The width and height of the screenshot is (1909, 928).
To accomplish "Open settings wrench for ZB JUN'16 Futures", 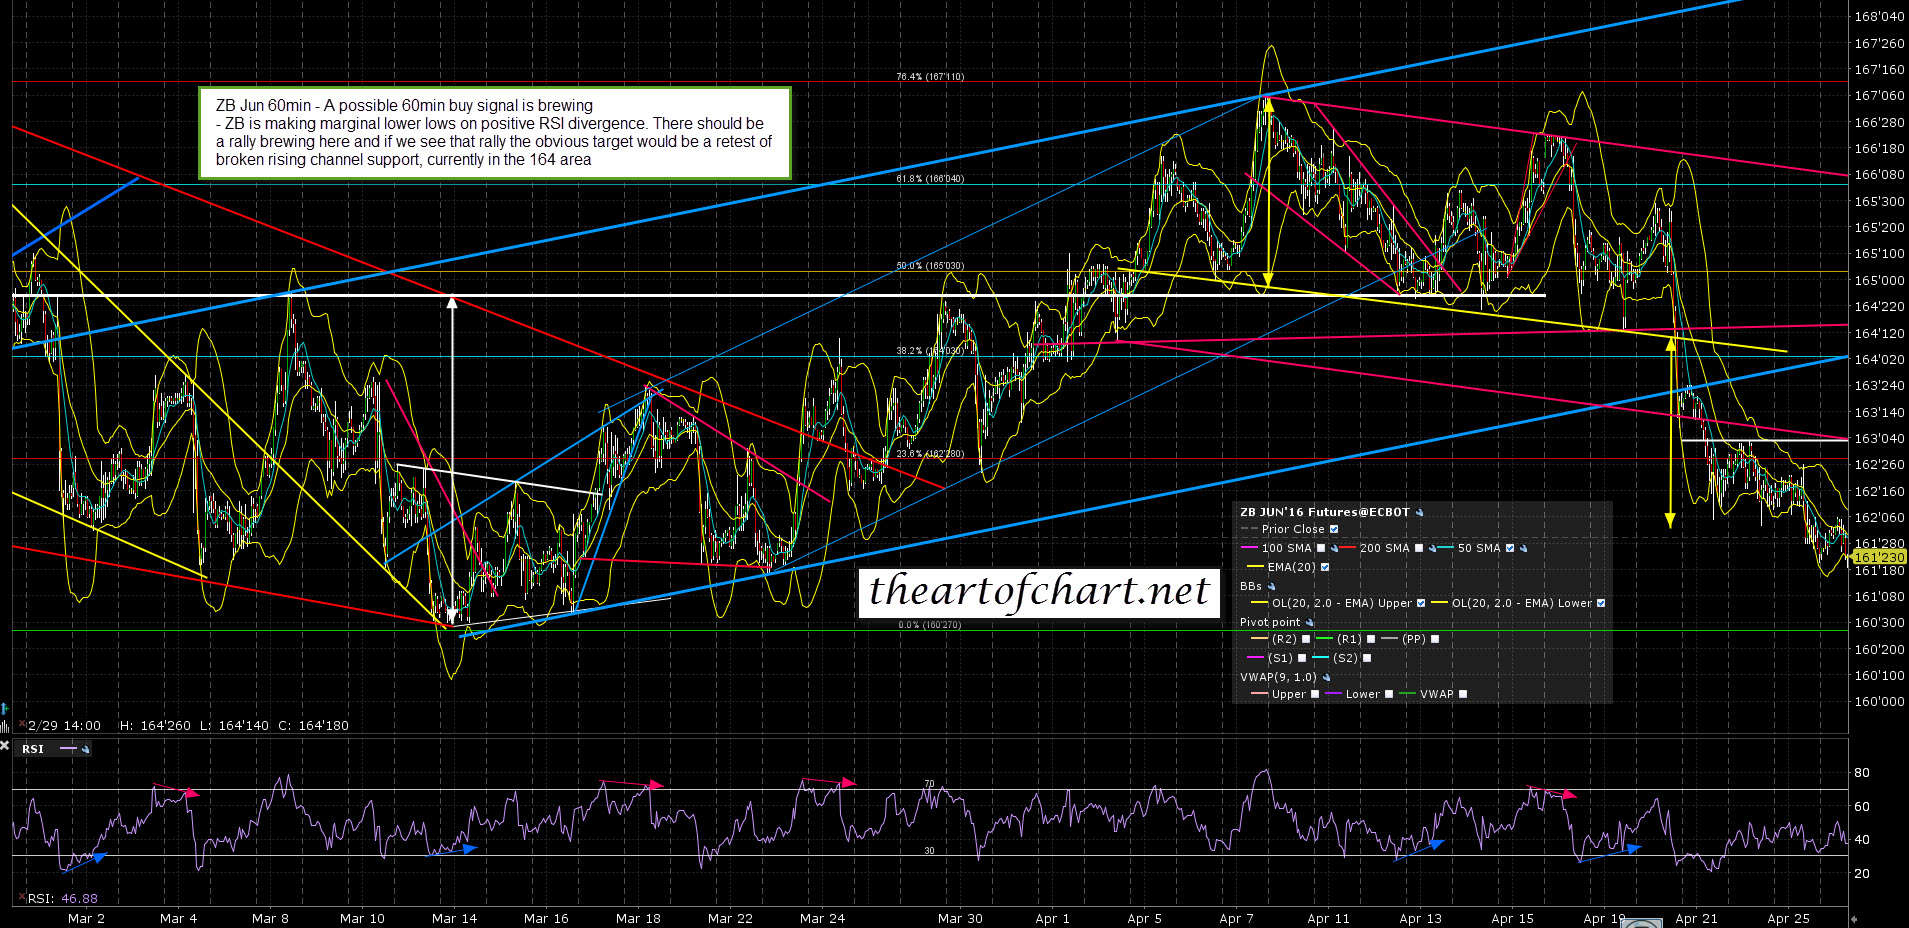I will [1419, 513].
